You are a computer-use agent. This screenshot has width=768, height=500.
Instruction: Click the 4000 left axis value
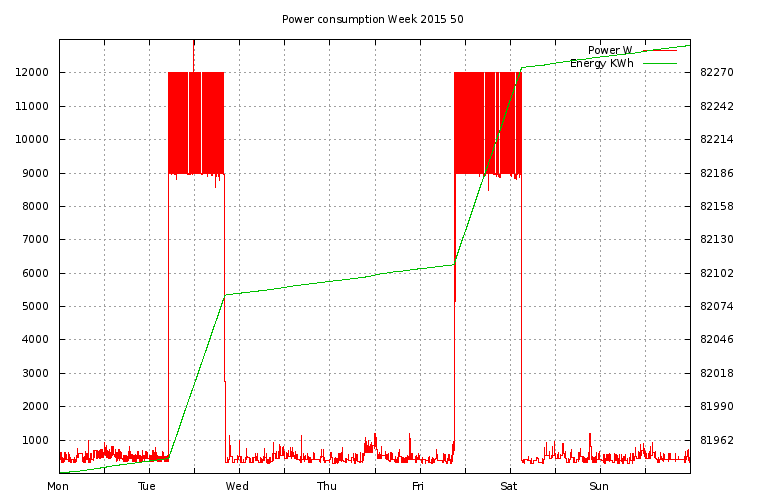point(35,339)
